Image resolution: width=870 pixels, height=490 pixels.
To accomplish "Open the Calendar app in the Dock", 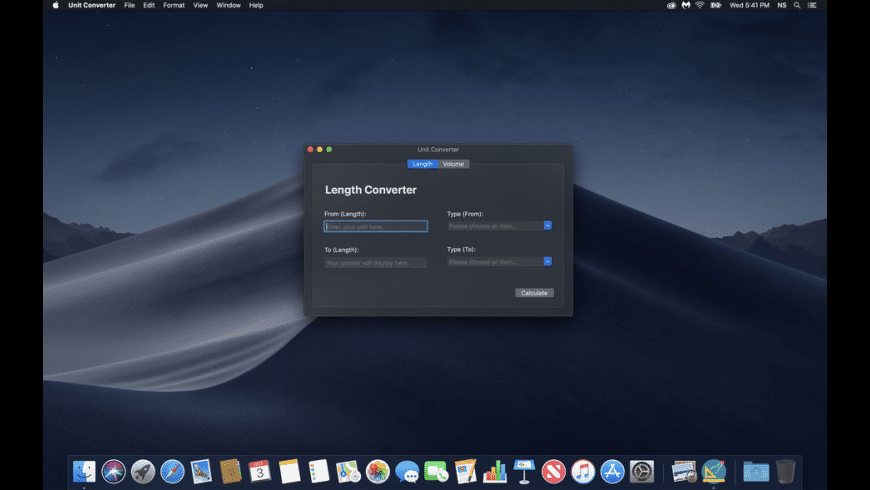I will (260, 471).
